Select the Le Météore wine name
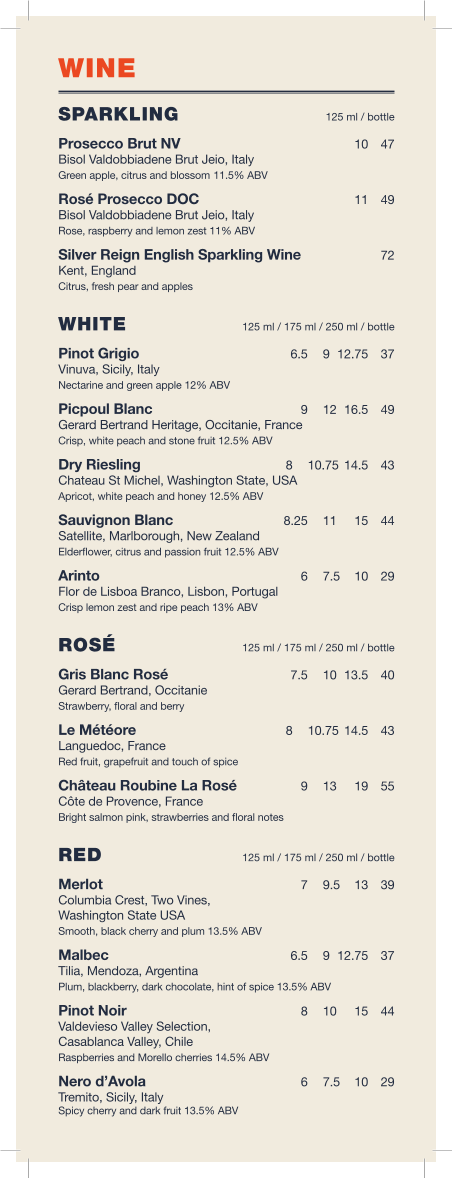This screenshot has width=452, height=1178. pyautogui.click(x=98, y=729)
